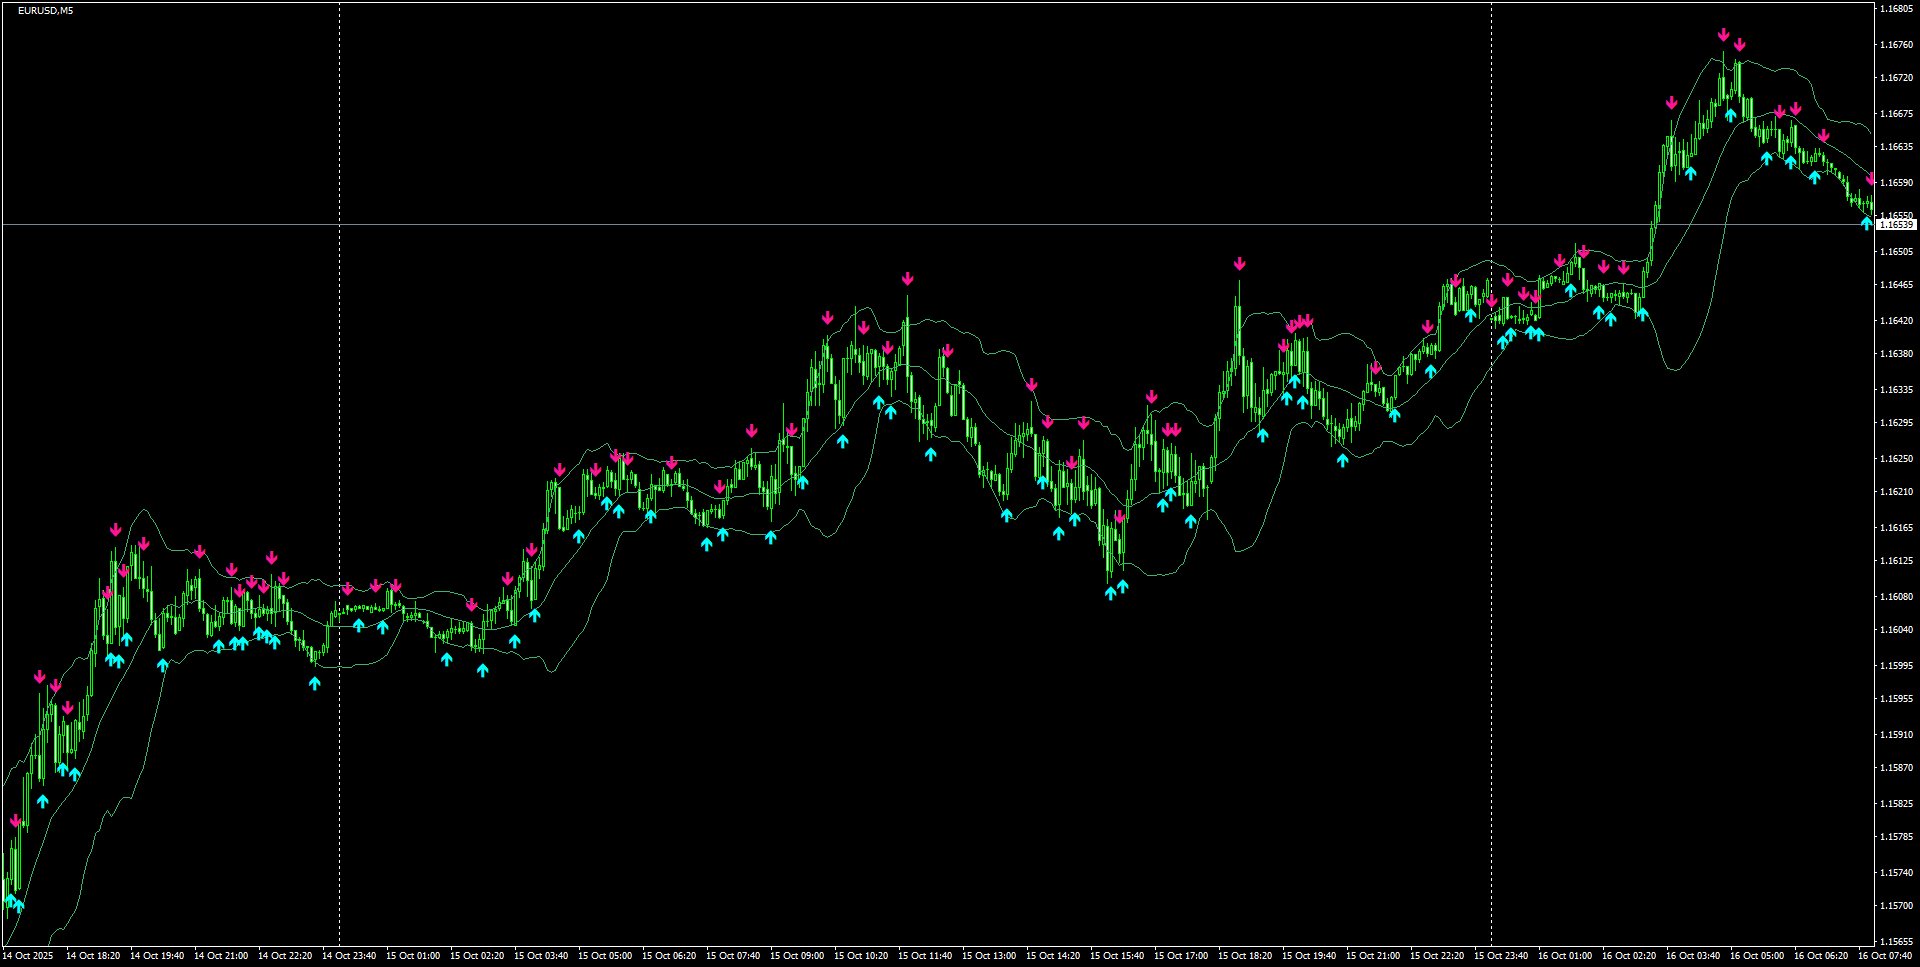The image size is (1920, 967).
Task: Click the horizontal price line crossing the chart
Action: 600,226
